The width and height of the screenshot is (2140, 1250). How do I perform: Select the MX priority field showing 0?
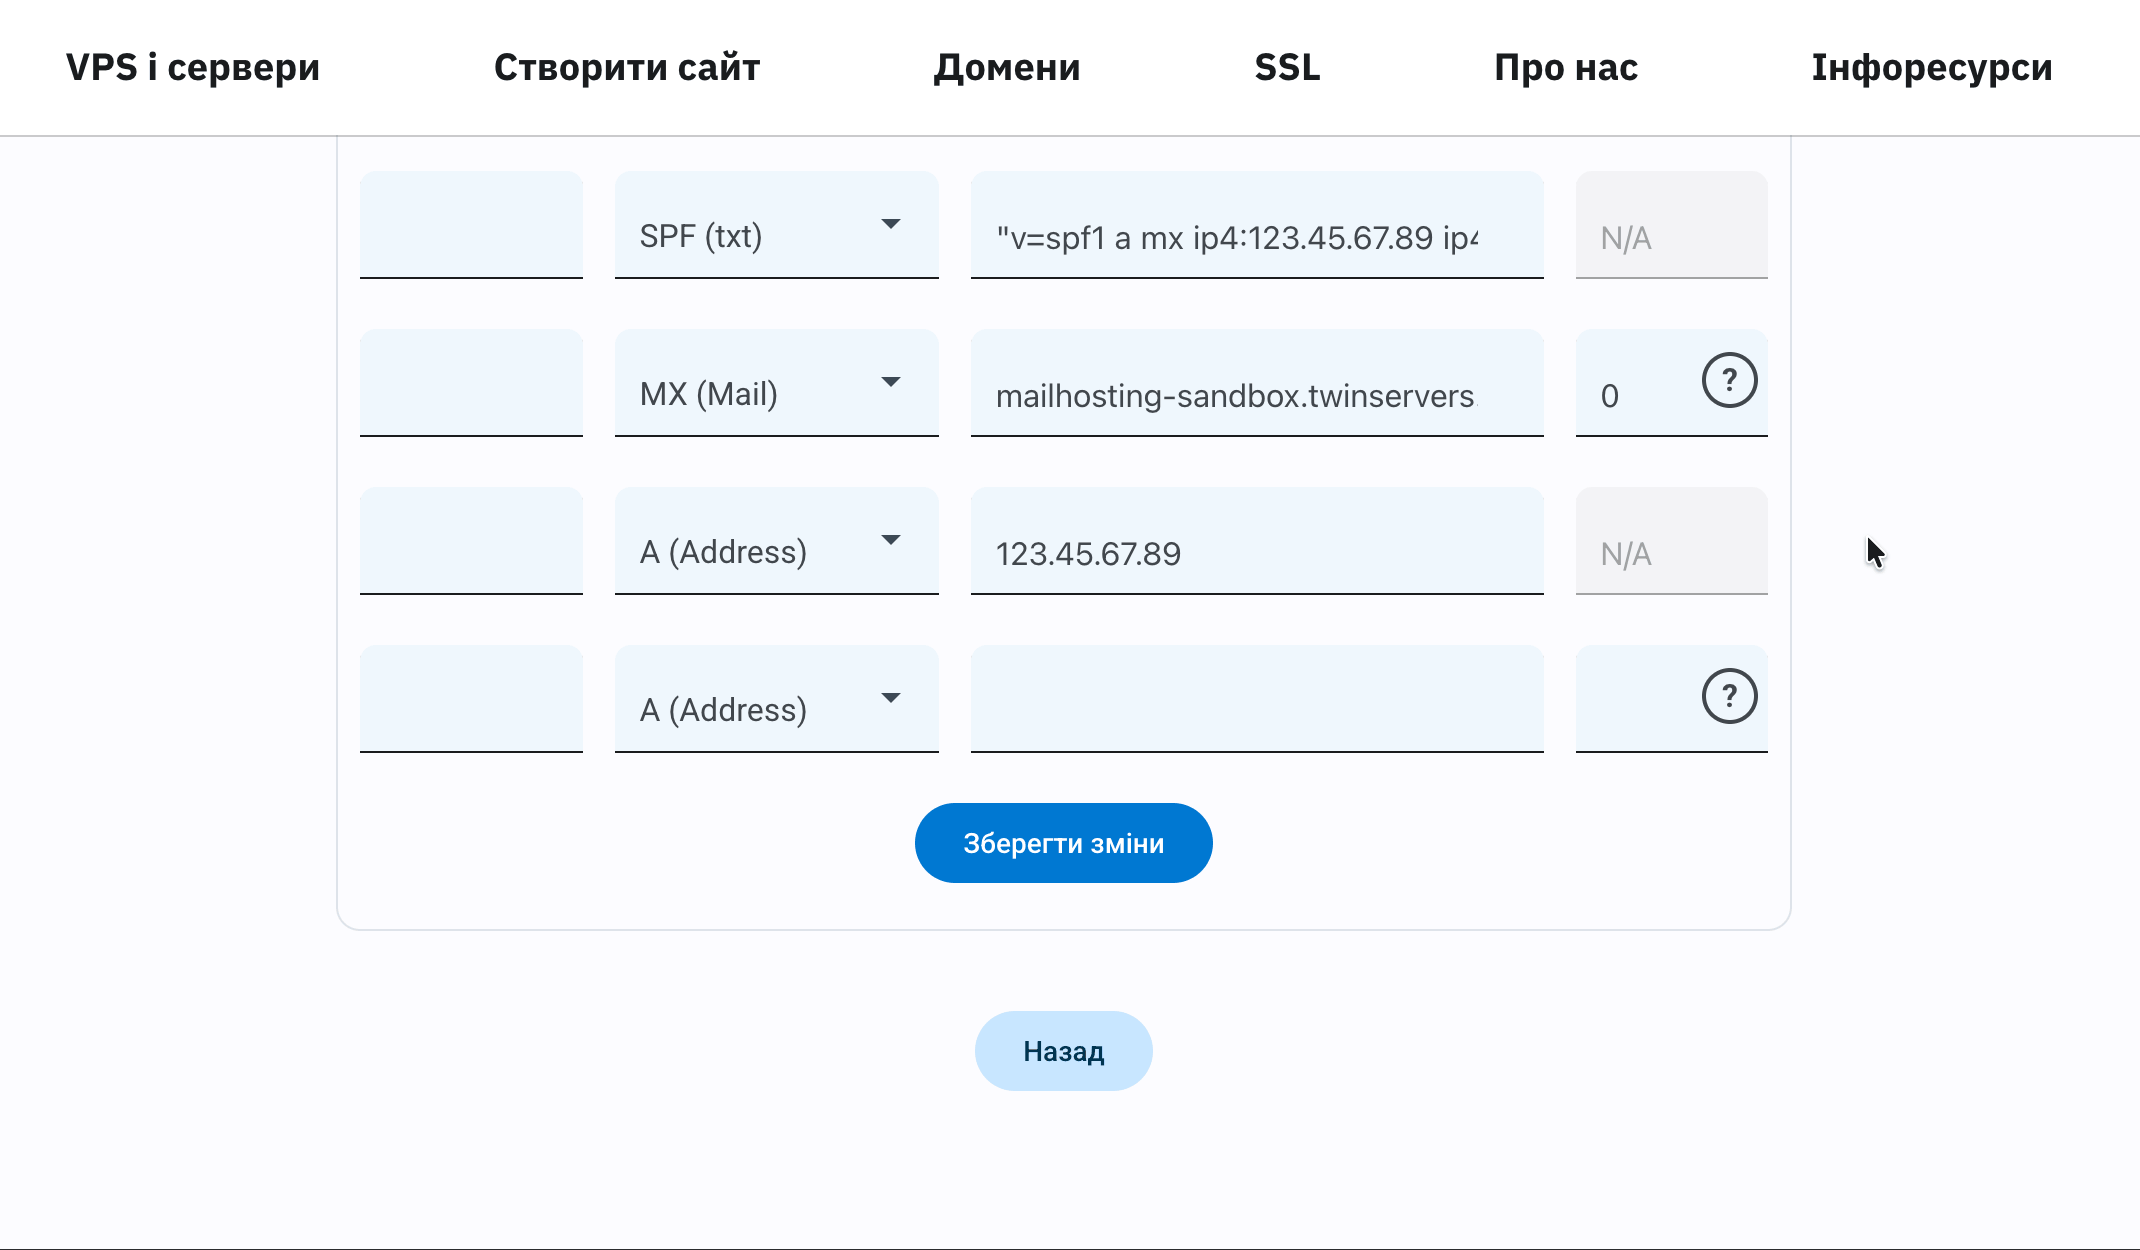pyautogui.click(x=1630, y=395)
